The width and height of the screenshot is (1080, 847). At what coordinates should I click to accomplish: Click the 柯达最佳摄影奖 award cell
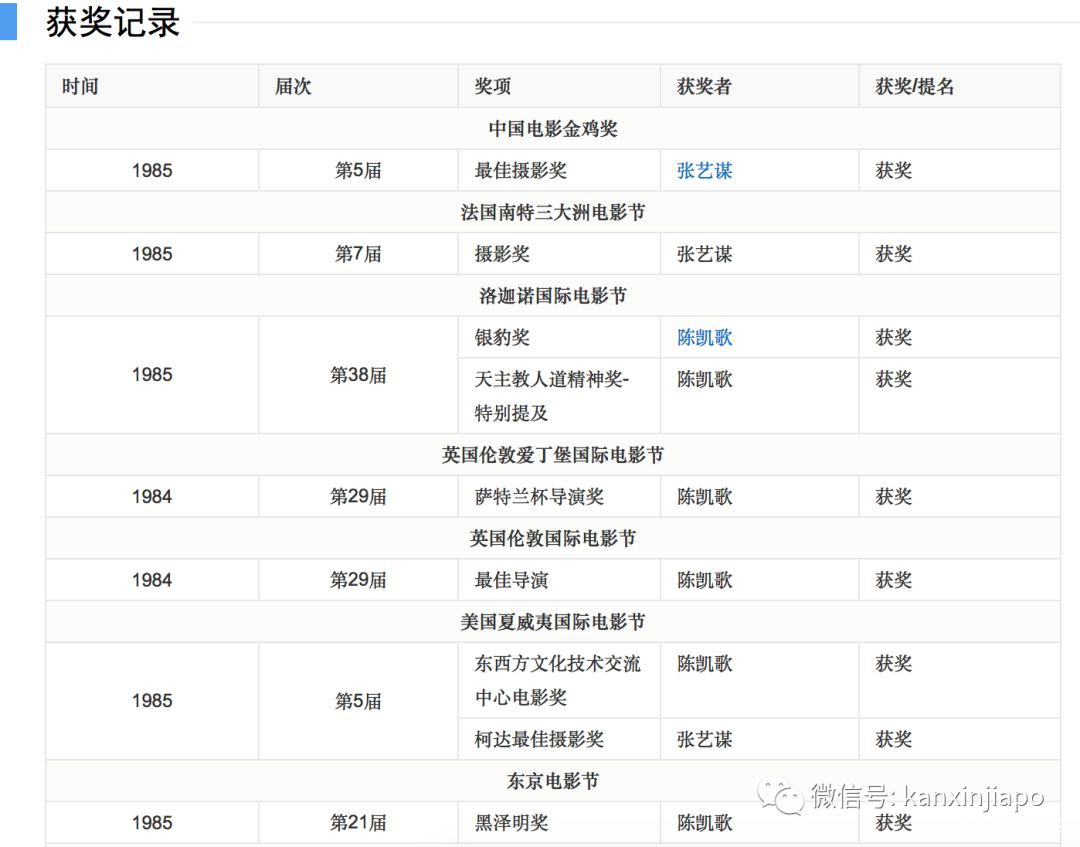(539, 740)
